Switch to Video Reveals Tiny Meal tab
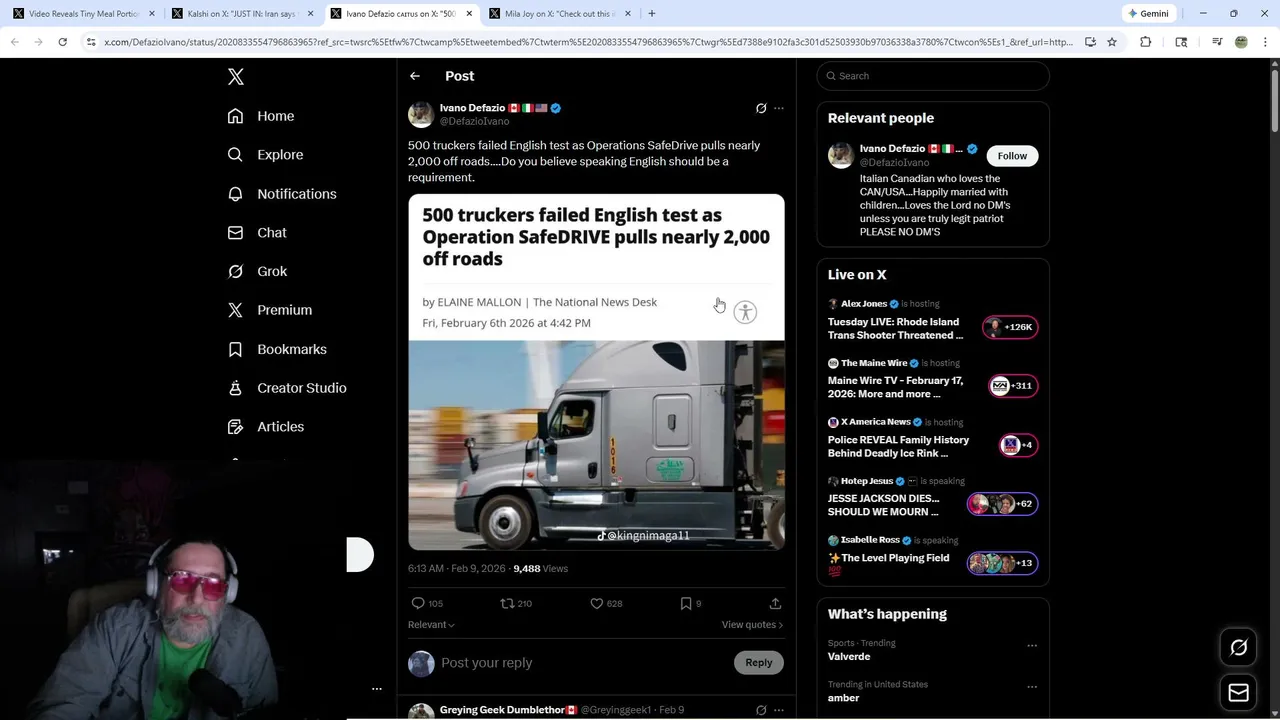 pos(84,14)
